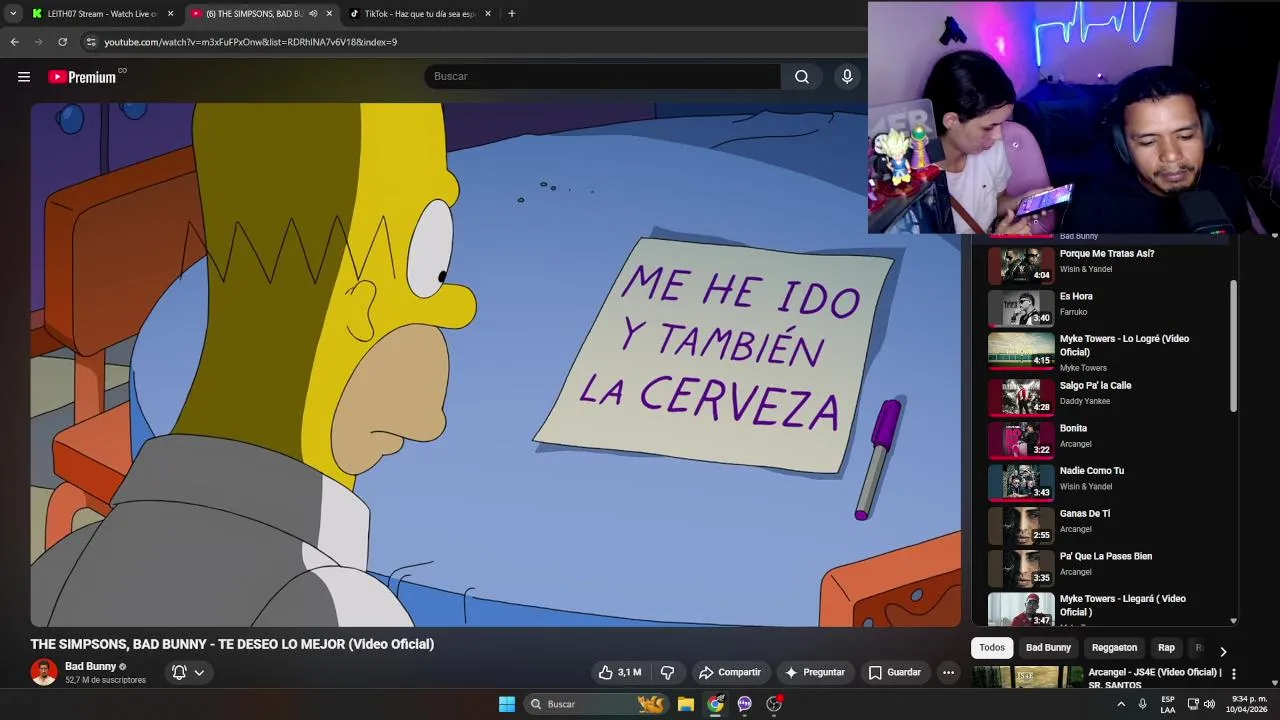Screen dimensions: 1280x720
Task: Select the Bad Bunny filter chip
Action: tap(1048, 647)
